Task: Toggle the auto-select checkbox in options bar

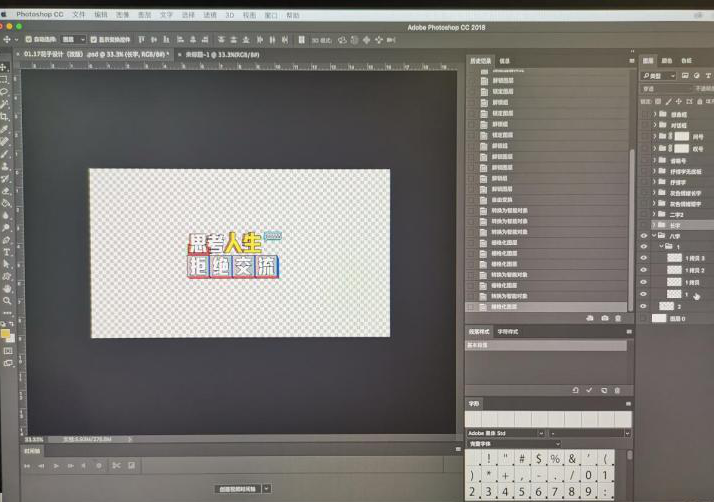Action: (x=27, y=38)
